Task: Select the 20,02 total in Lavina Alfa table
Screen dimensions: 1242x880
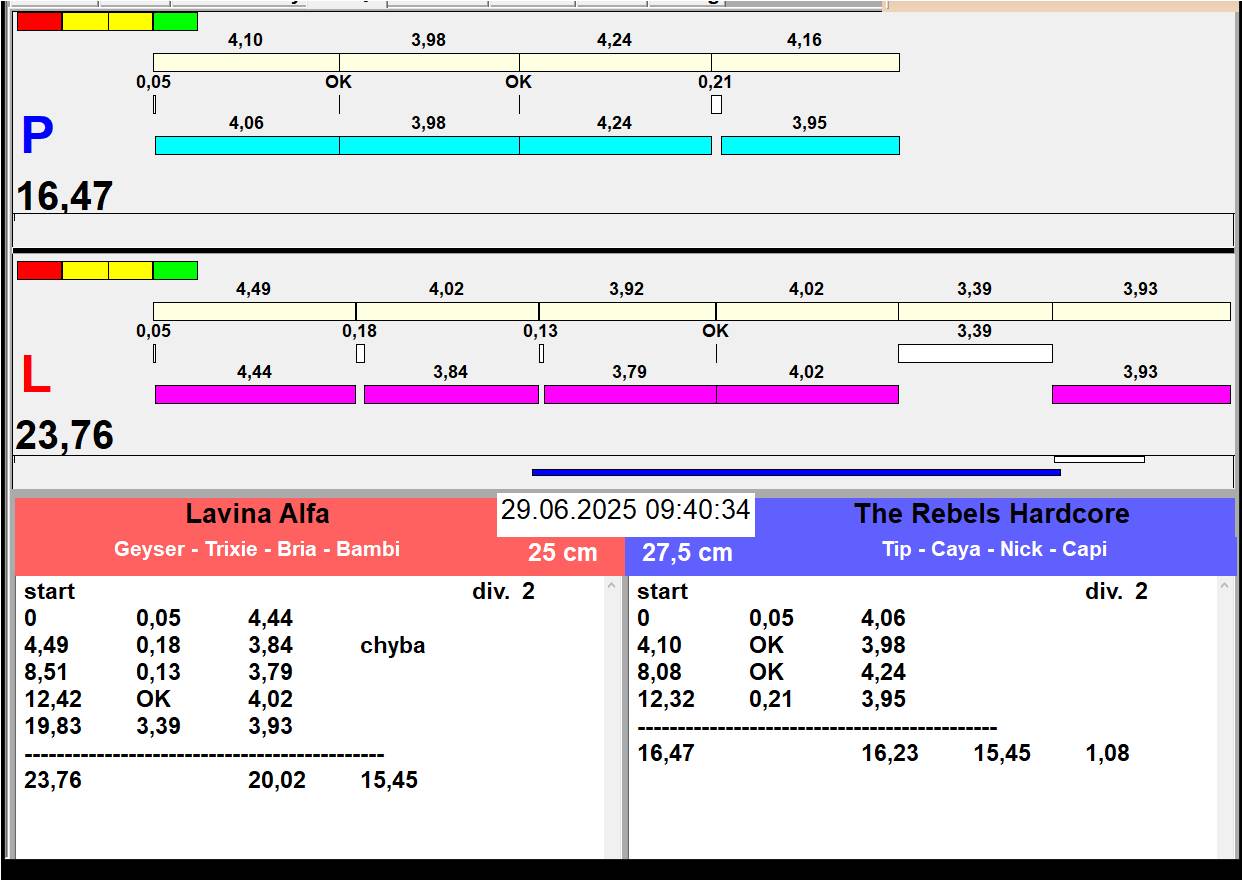Action: pos(277,781)
